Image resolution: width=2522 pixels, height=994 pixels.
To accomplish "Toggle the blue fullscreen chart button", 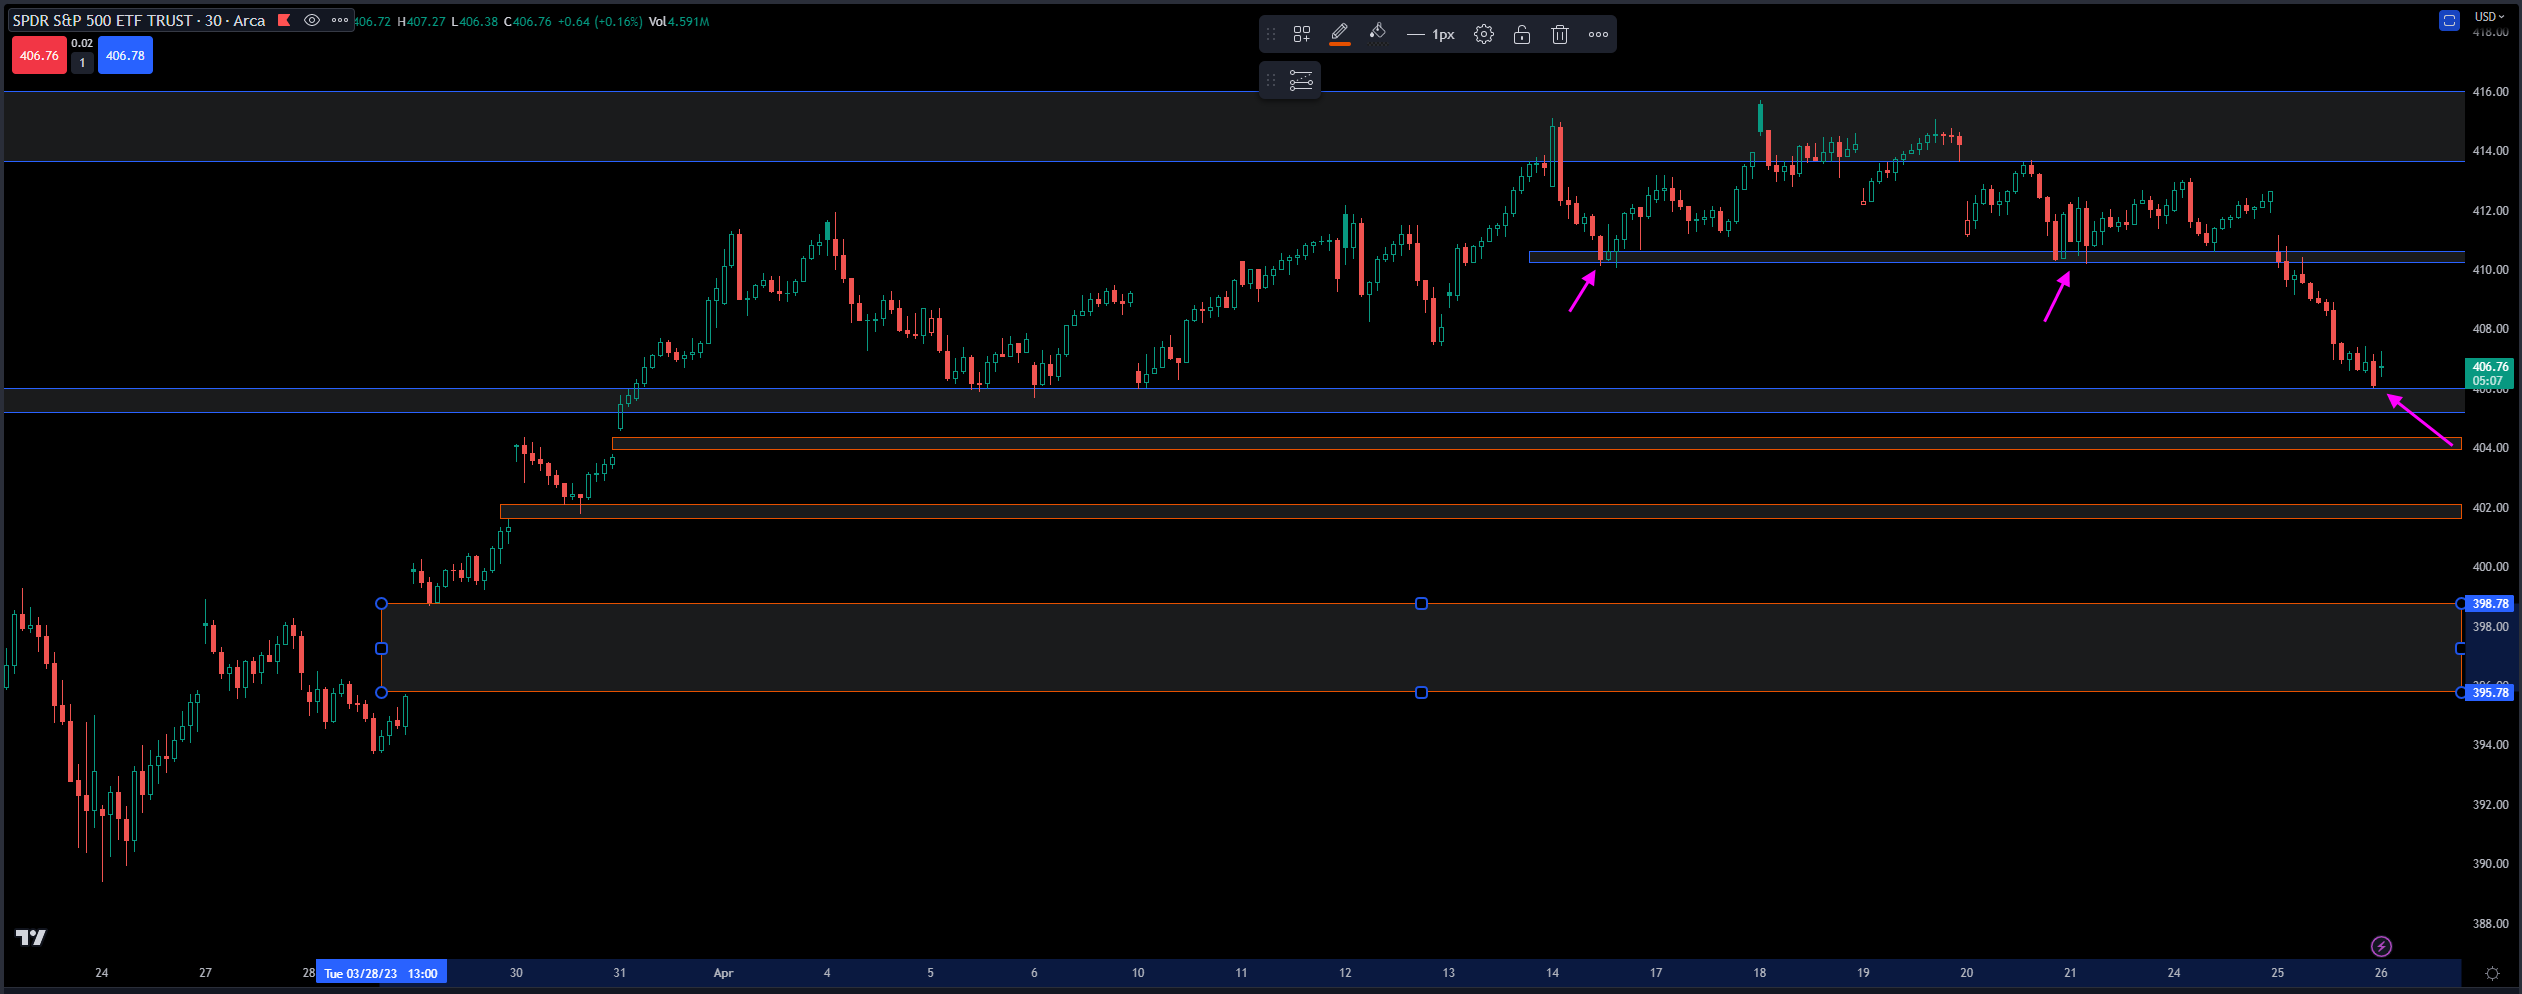I will pos(2449,20).
